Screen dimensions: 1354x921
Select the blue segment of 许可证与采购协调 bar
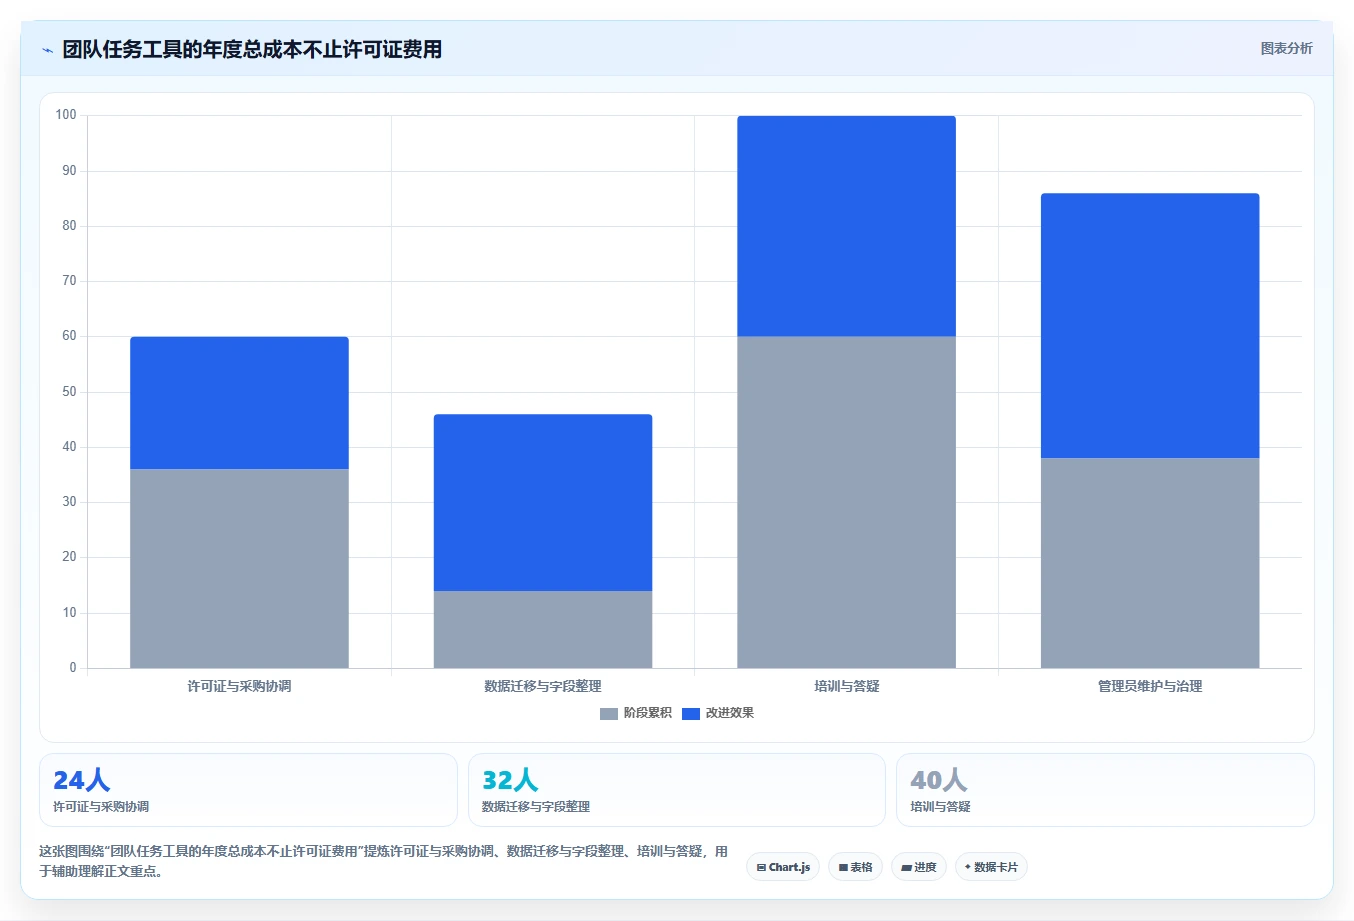239,403
